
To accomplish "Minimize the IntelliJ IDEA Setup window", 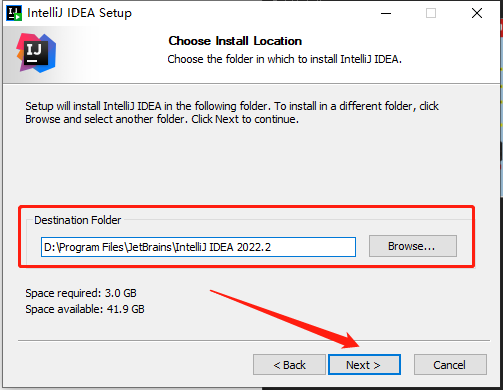I will tap(386, 13).
